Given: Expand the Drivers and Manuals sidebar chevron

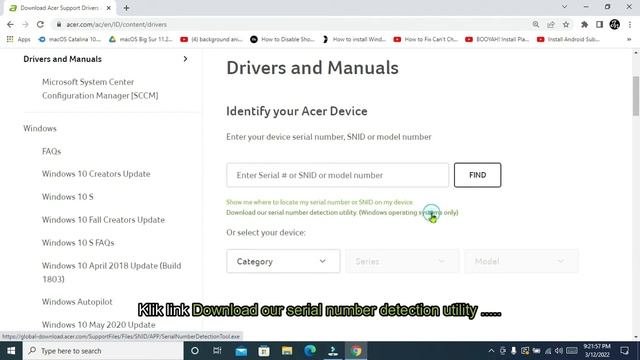Looking at the screenshot, I should coord(185,59).
